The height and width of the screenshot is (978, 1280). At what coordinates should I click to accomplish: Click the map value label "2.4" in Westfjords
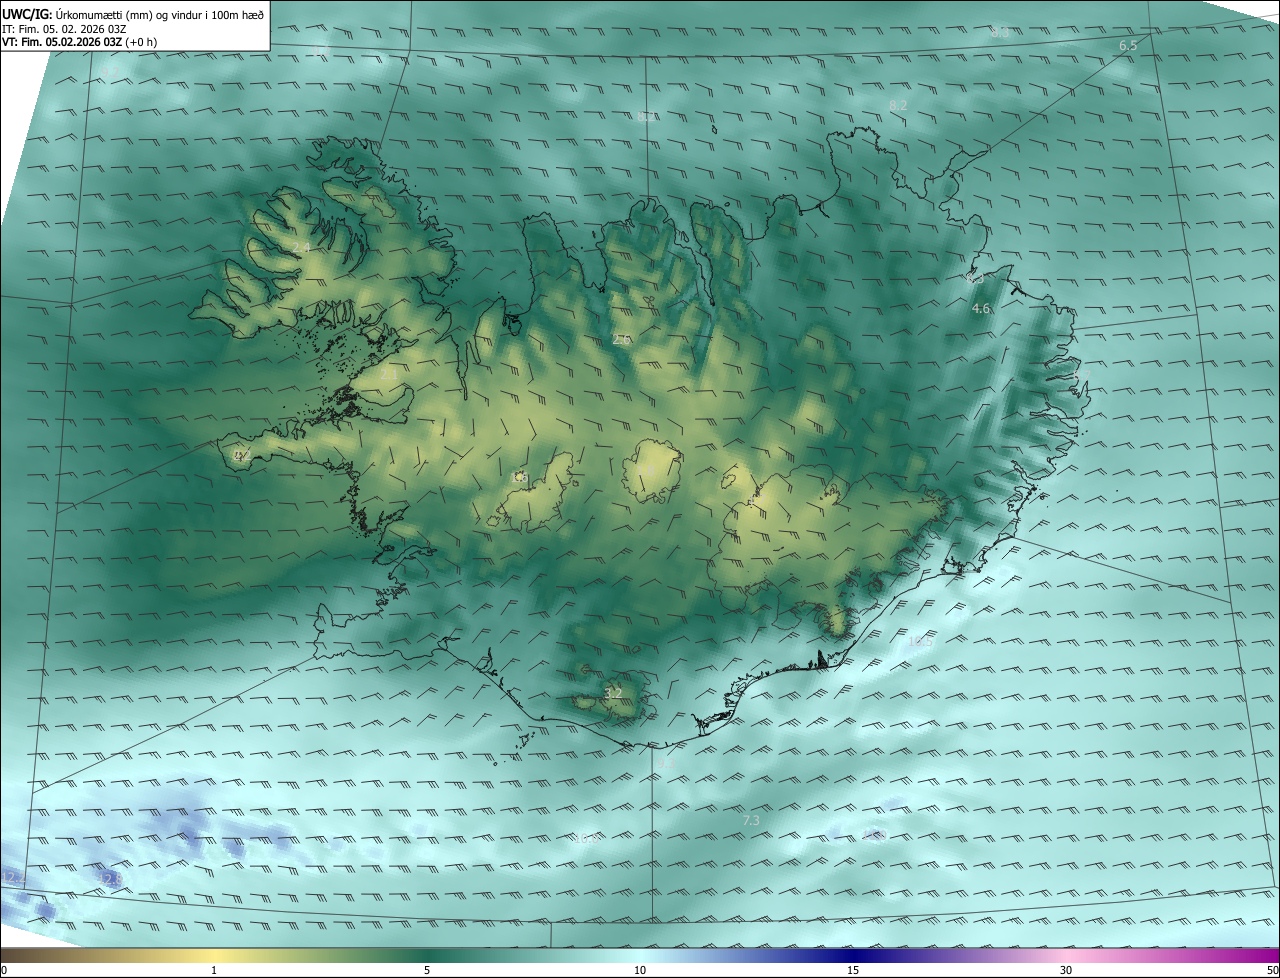[300, 247]
